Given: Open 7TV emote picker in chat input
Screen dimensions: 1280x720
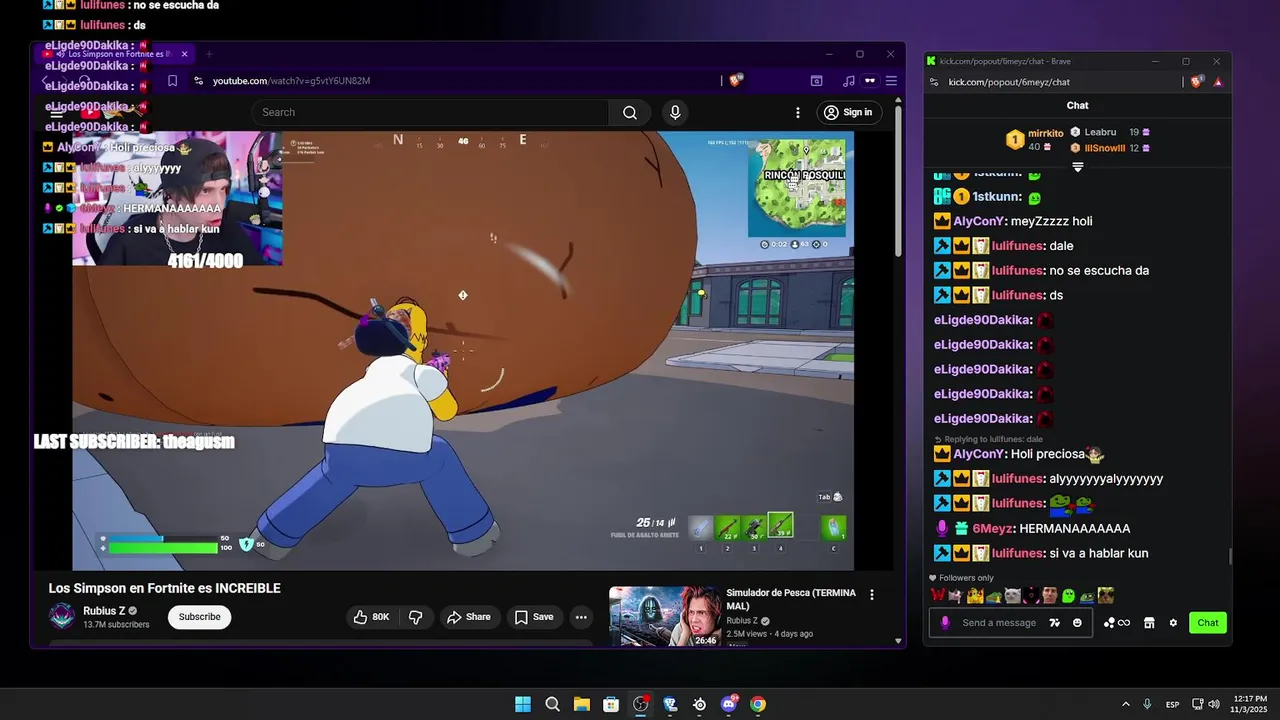Looking at the screenshot, I should [1054, 623].
